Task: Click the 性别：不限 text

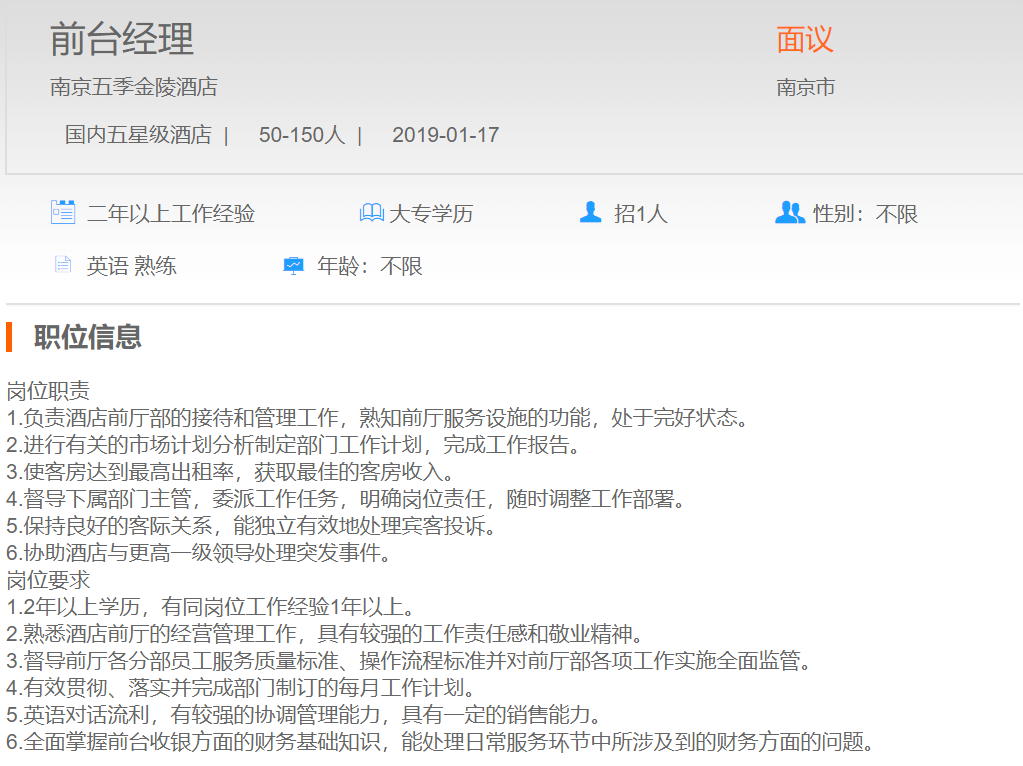Action: (865, 214)
